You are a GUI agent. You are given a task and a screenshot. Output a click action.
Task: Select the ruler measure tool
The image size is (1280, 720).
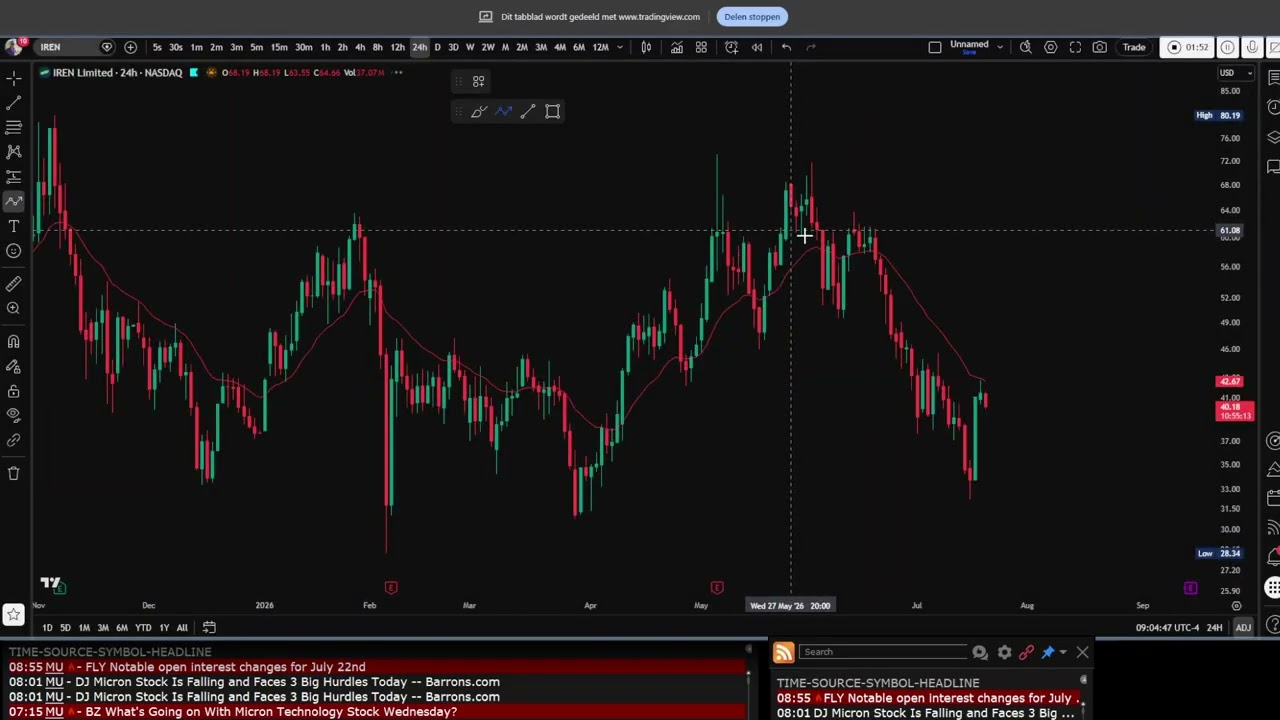[14, 284]
